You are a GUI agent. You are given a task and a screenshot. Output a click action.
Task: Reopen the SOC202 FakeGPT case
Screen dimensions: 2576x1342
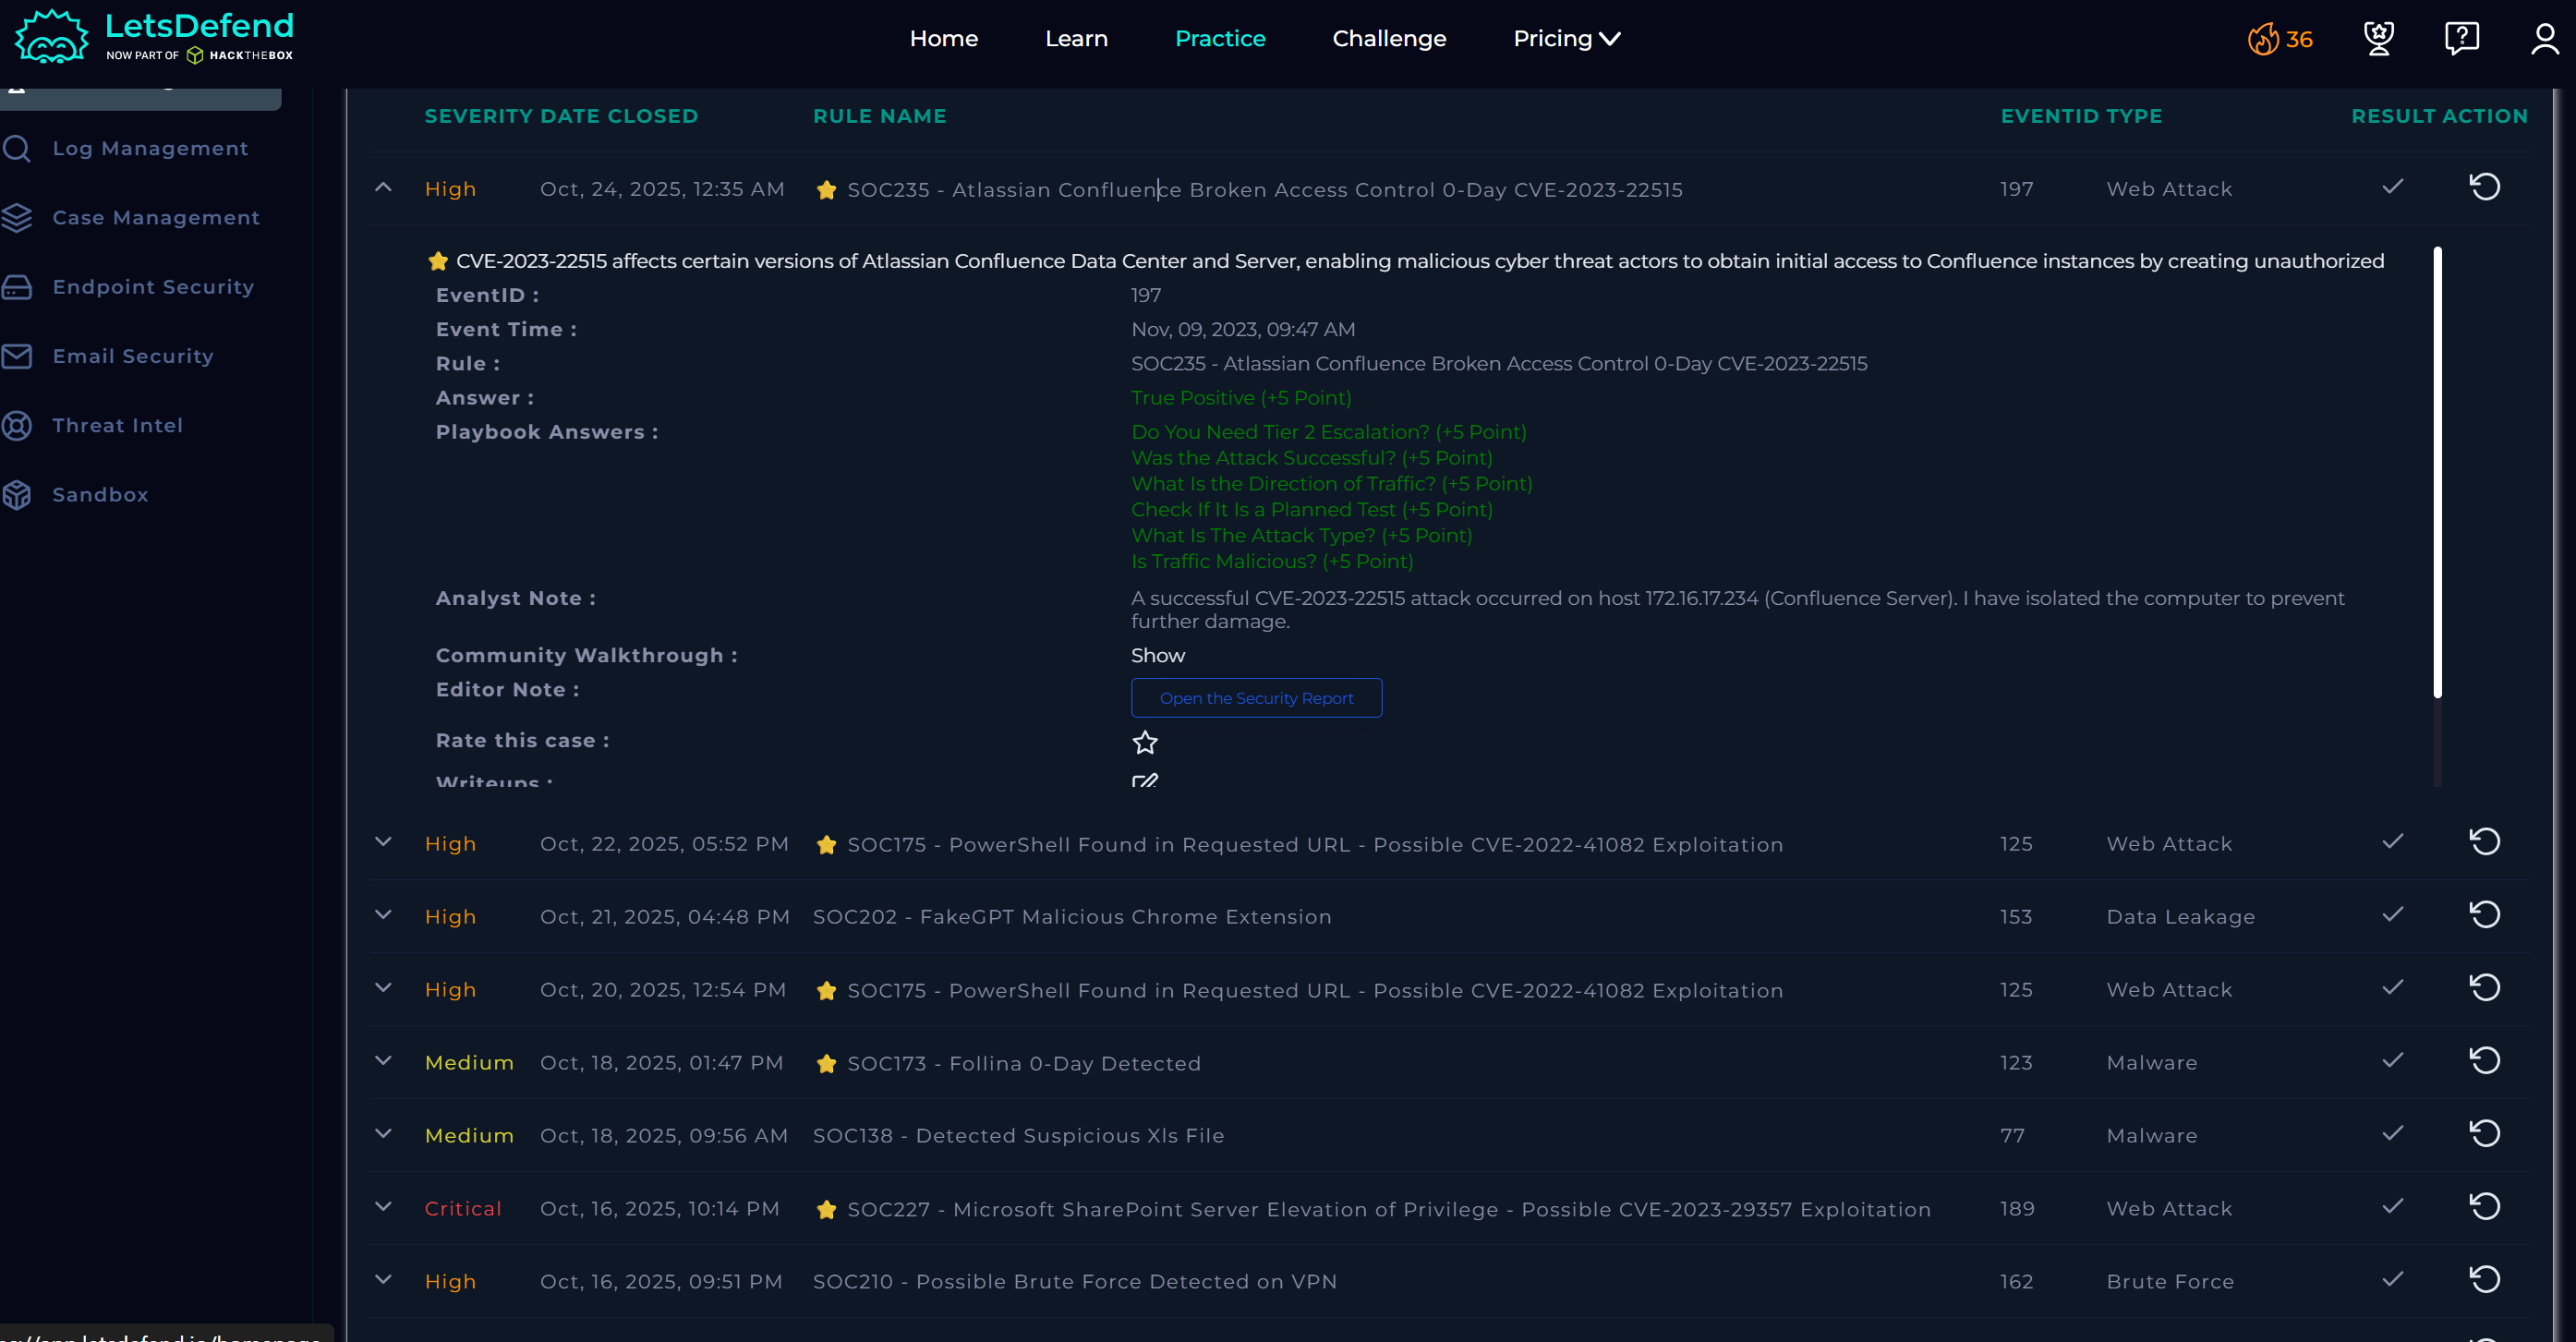pyautogui.click(x=2485, y=915)
